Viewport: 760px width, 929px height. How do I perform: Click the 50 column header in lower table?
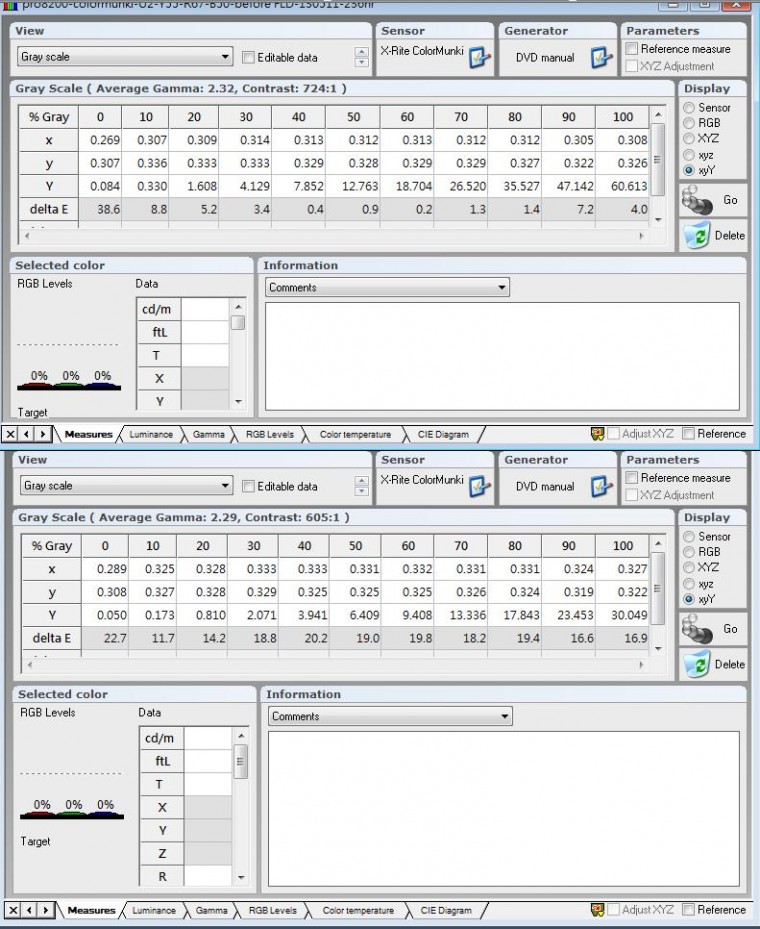(355, 546)
